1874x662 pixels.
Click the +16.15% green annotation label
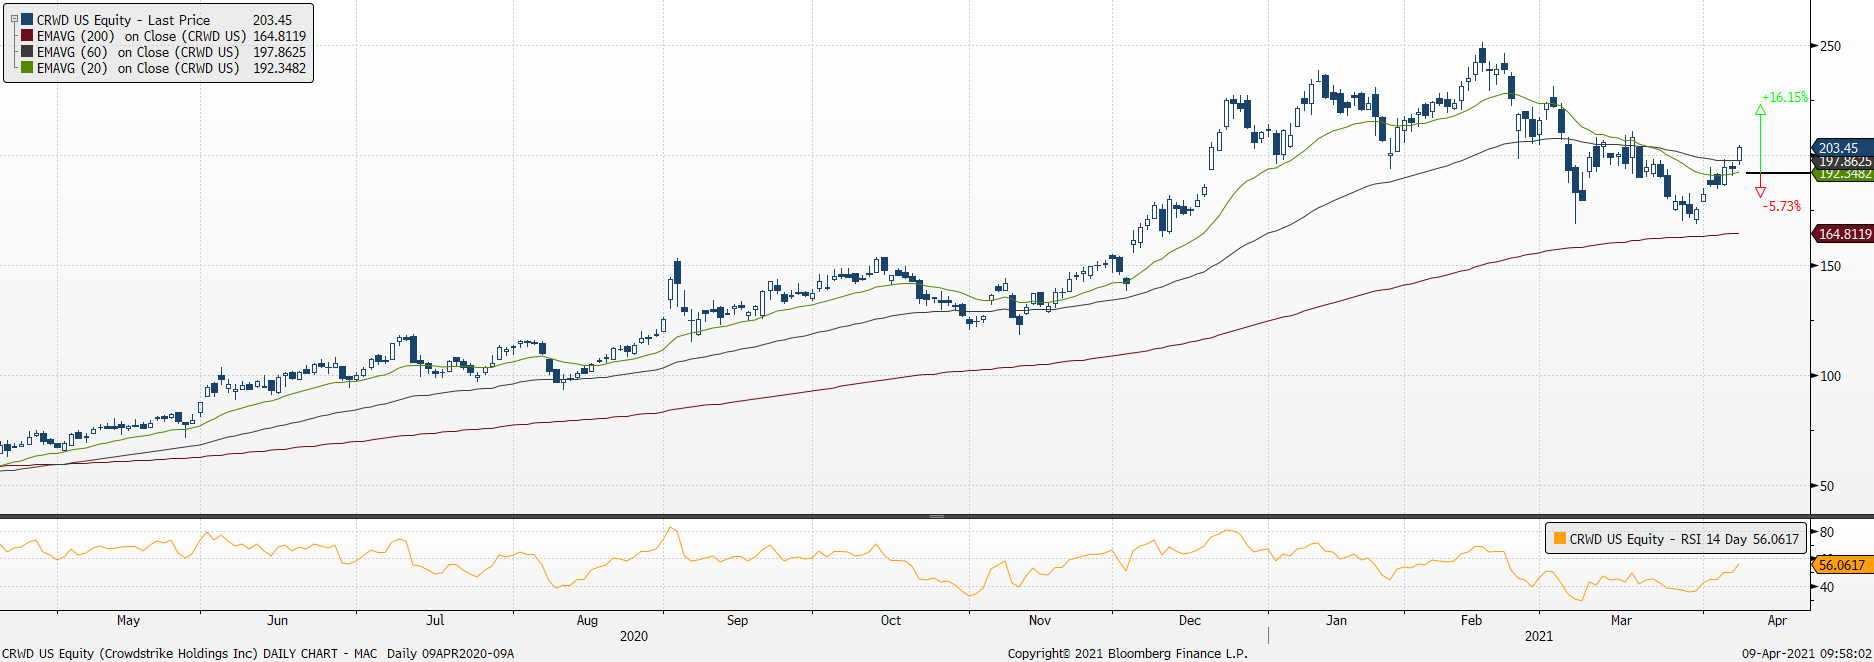(x=1785, y=97)
